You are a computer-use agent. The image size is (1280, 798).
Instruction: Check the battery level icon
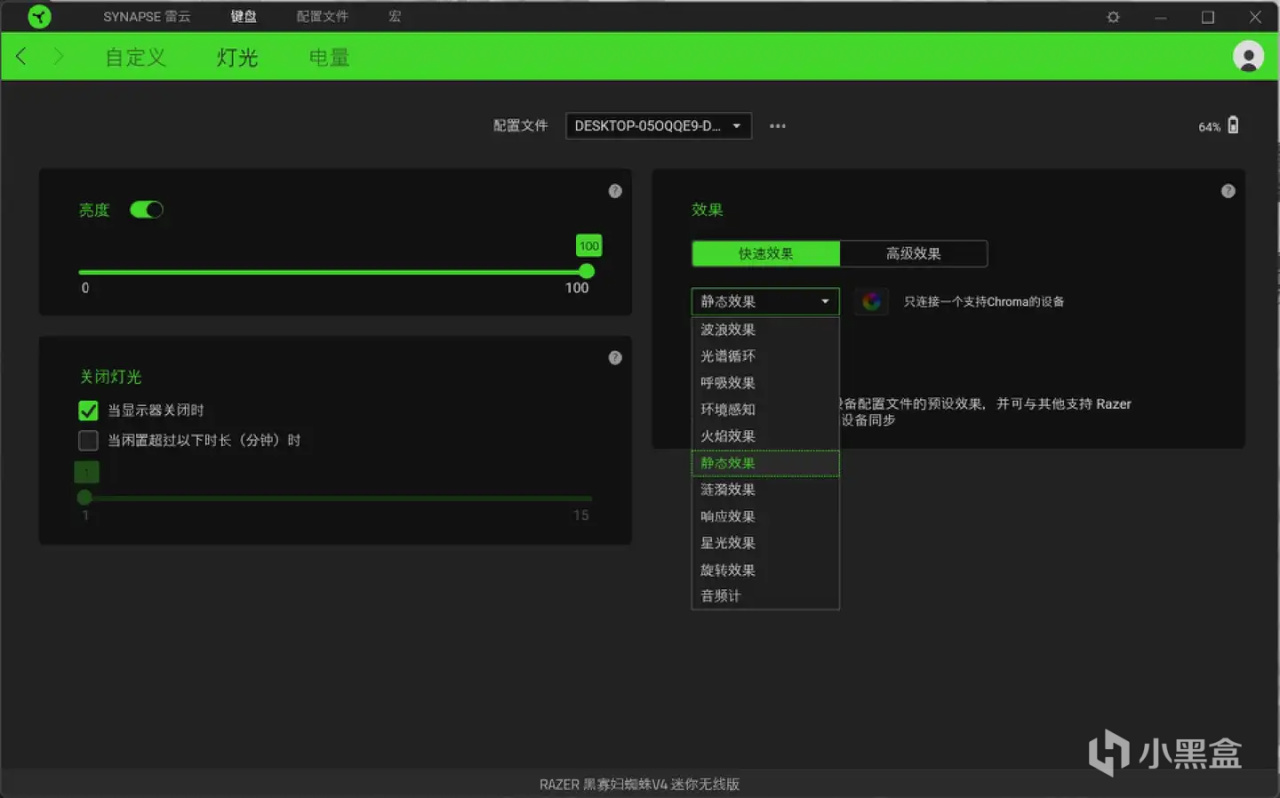coord(1233,125)
